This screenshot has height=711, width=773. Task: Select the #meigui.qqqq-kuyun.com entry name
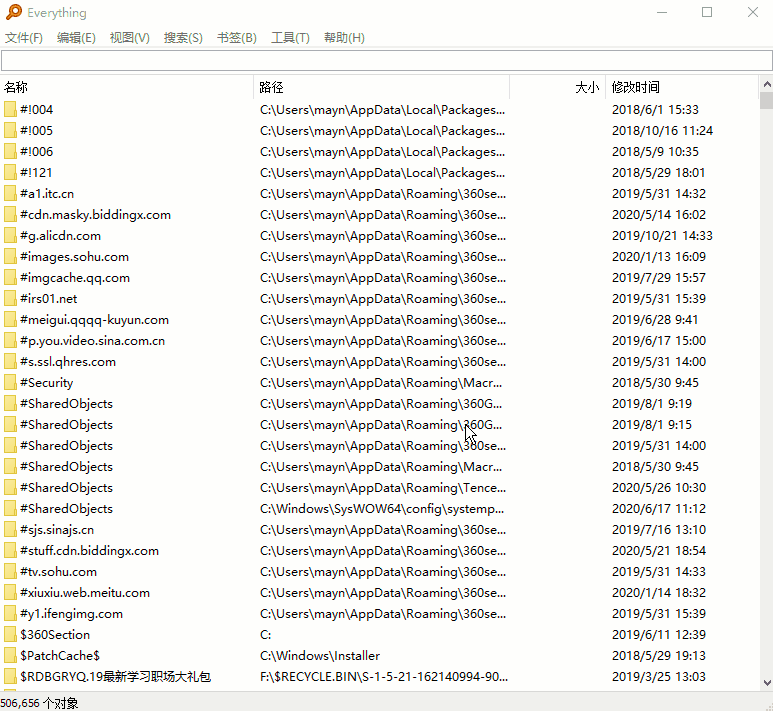point(94,320)
